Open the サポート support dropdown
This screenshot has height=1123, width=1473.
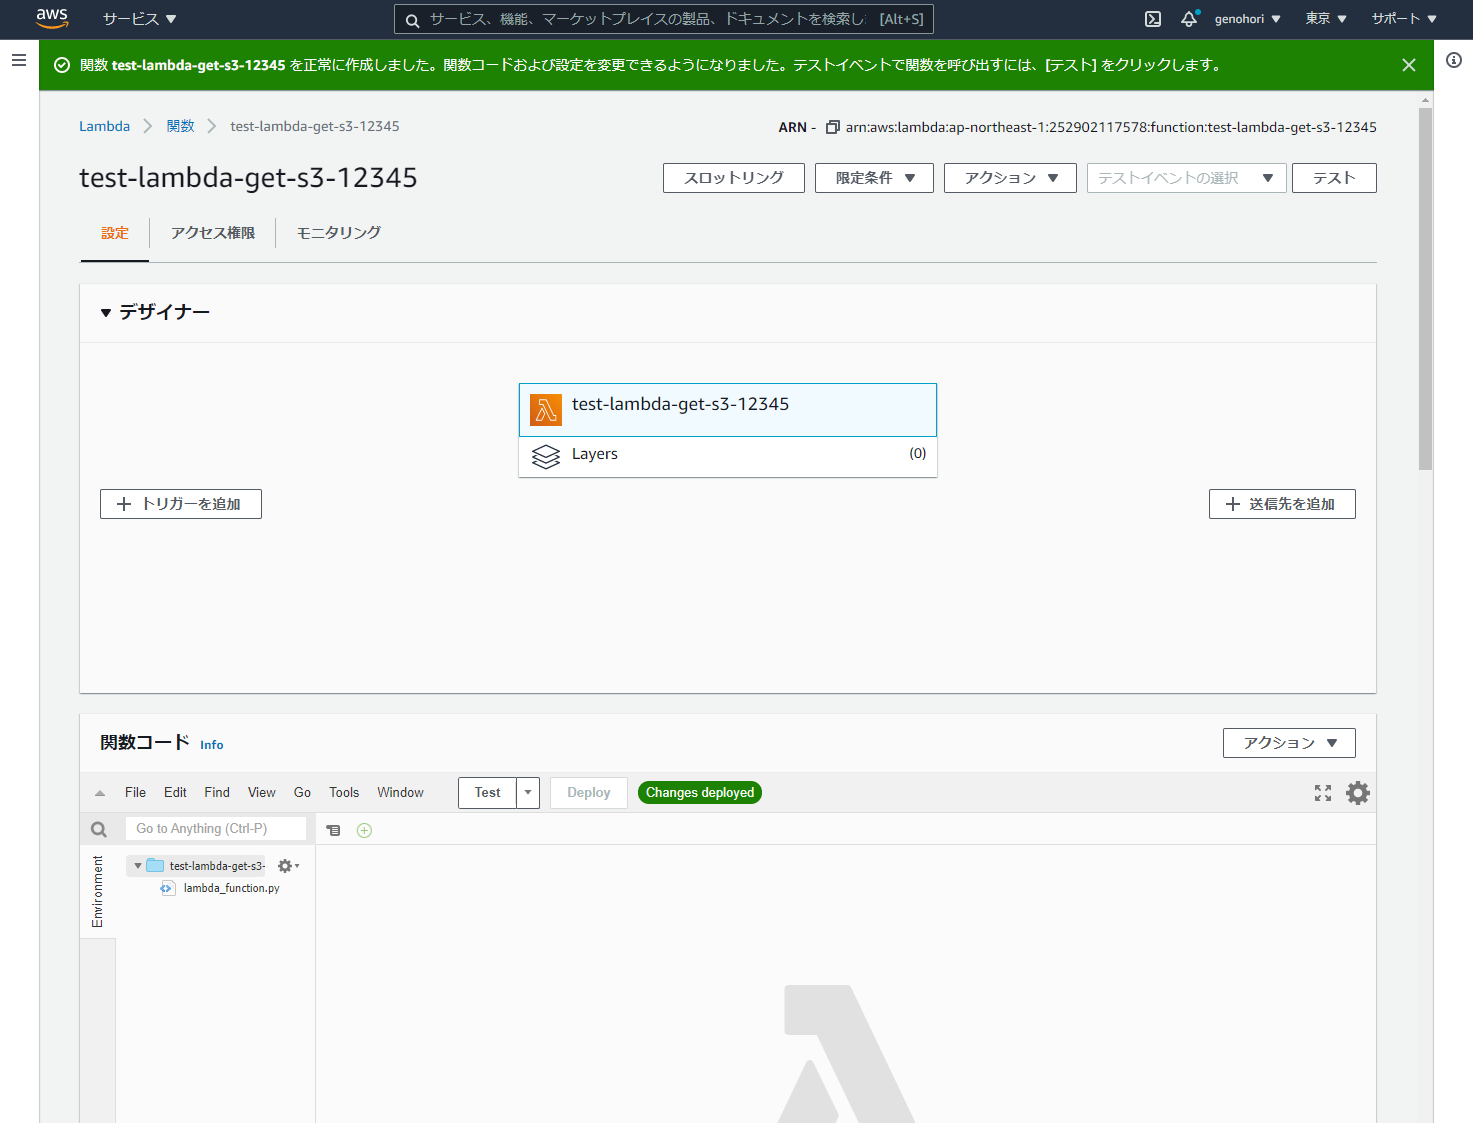click(x=1404, y=19)
